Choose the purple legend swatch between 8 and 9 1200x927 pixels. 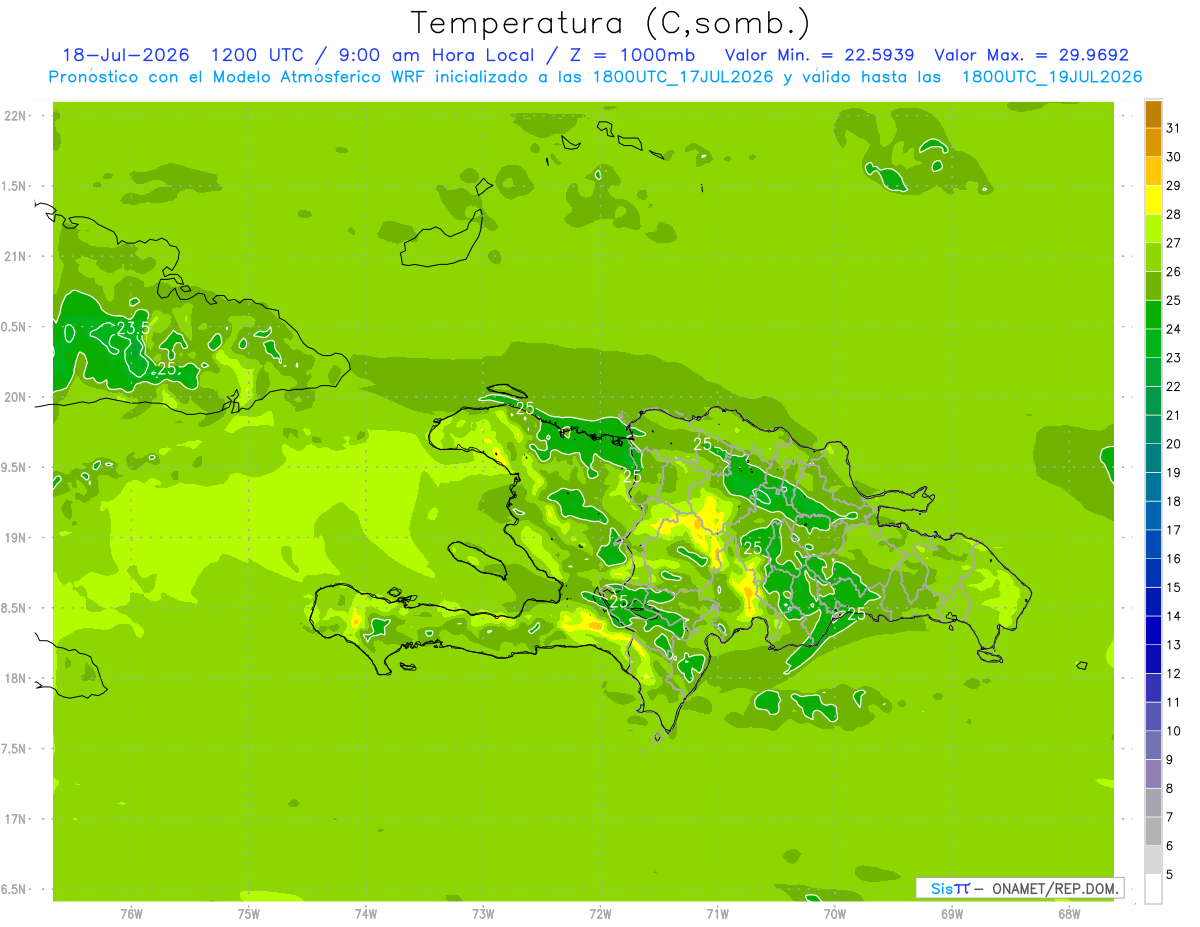tap(1153, 774)
